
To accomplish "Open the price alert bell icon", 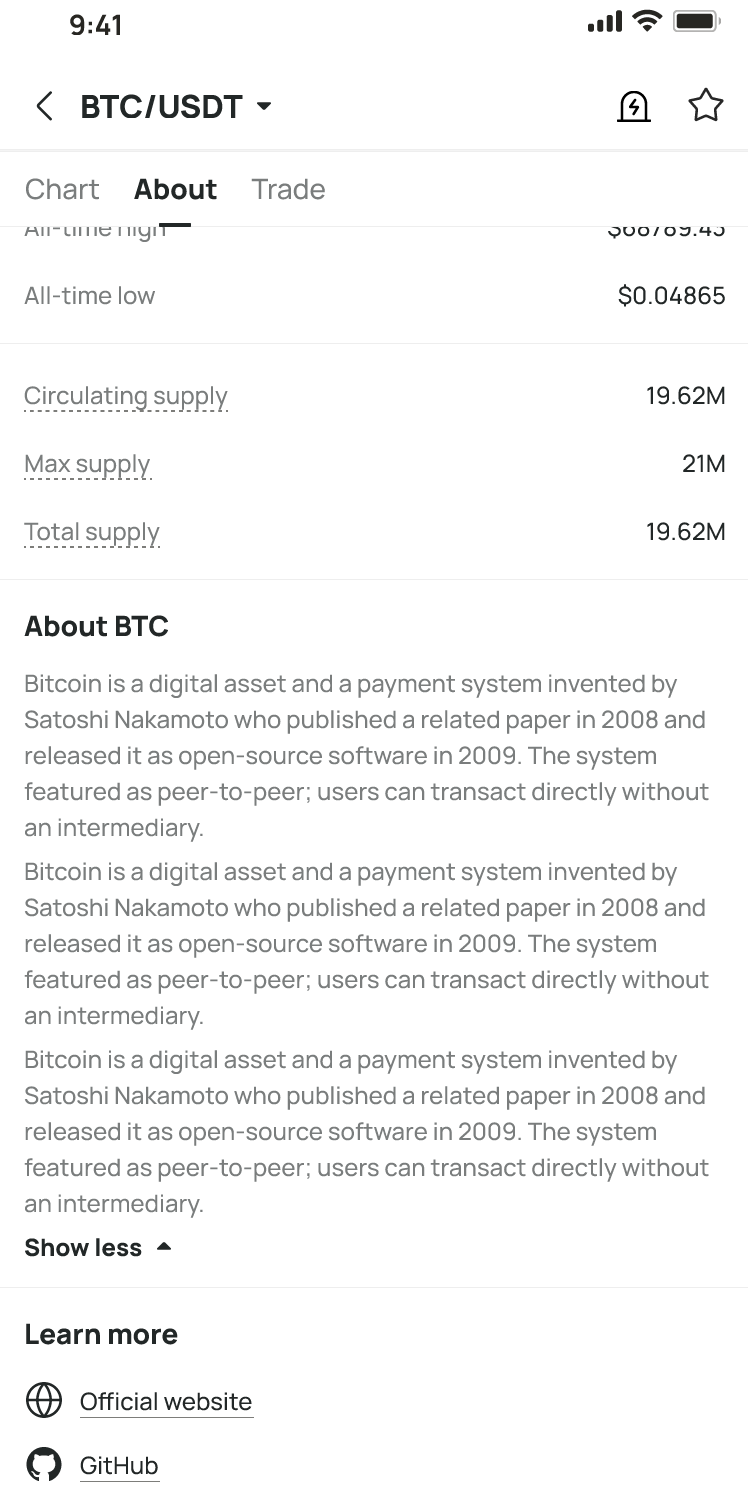I will coord(634,106).
